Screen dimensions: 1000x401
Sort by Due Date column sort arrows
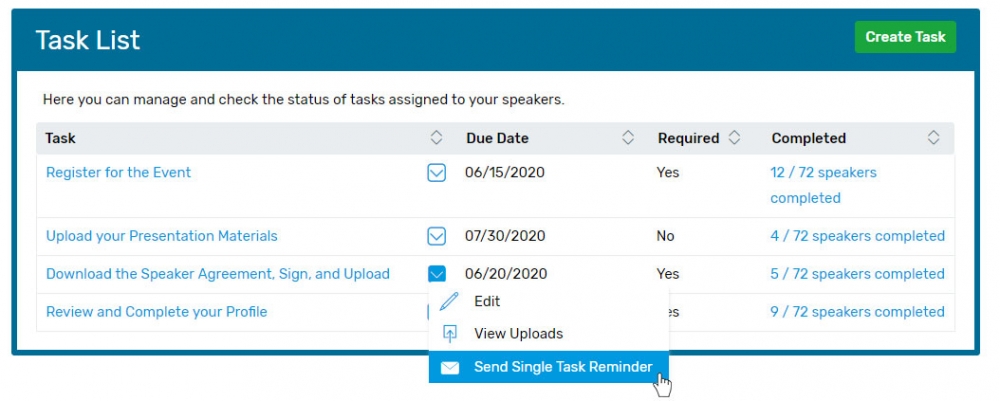tap(629, 138)
